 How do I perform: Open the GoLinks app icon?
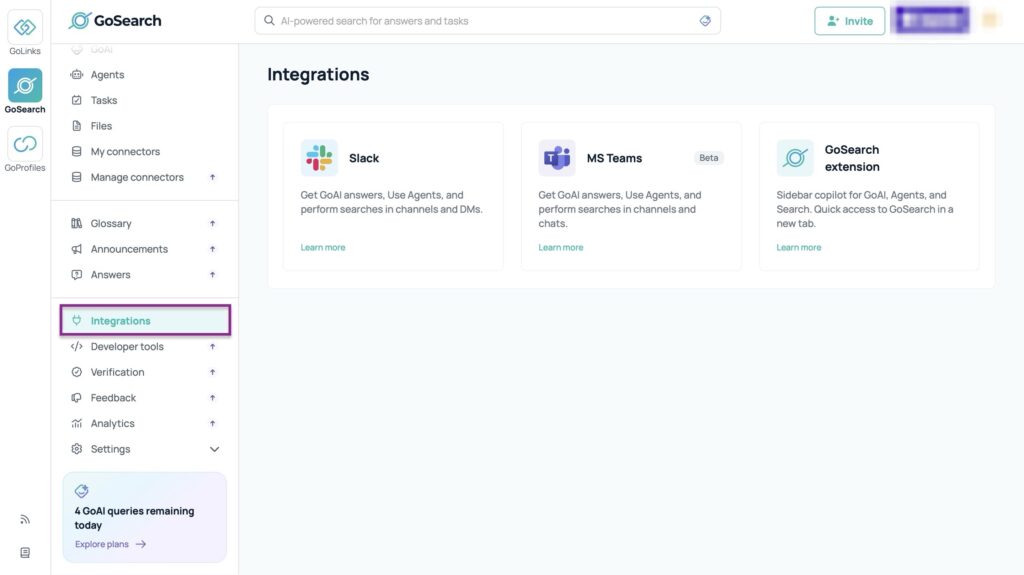25,27
